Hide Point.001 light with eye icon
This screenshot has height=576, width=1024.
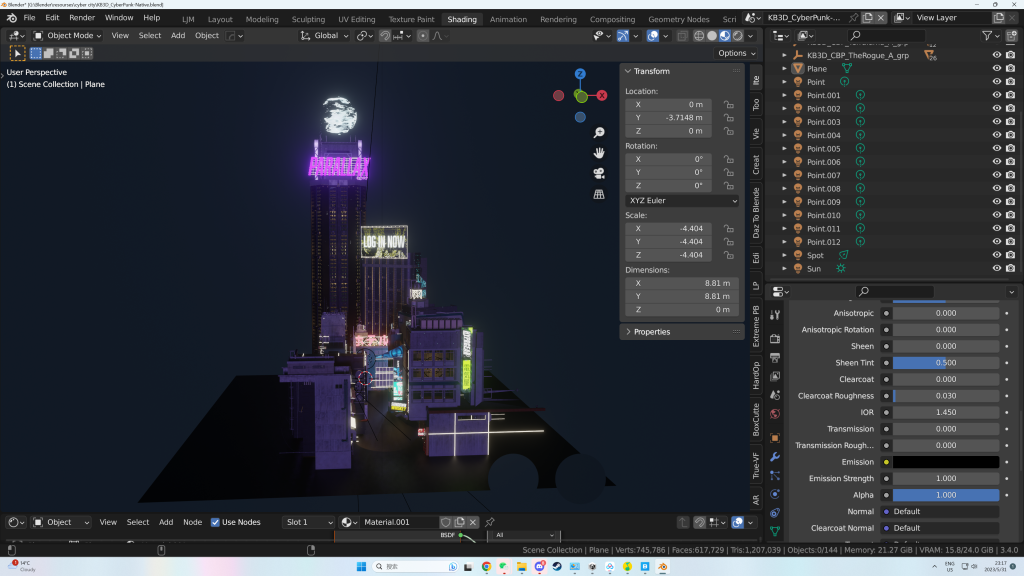997,95
